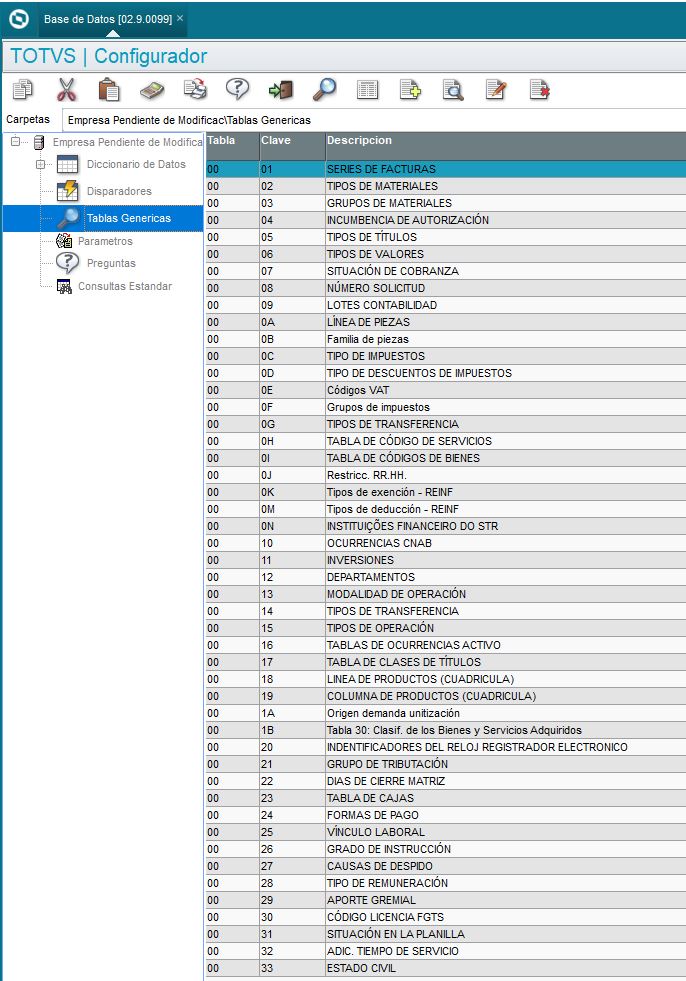The width and height of the screenshot is (686, 981).
Task: Select row TIPO DE DESCUENTOS DE IMPUESTOS
Action: pos(446,373)
